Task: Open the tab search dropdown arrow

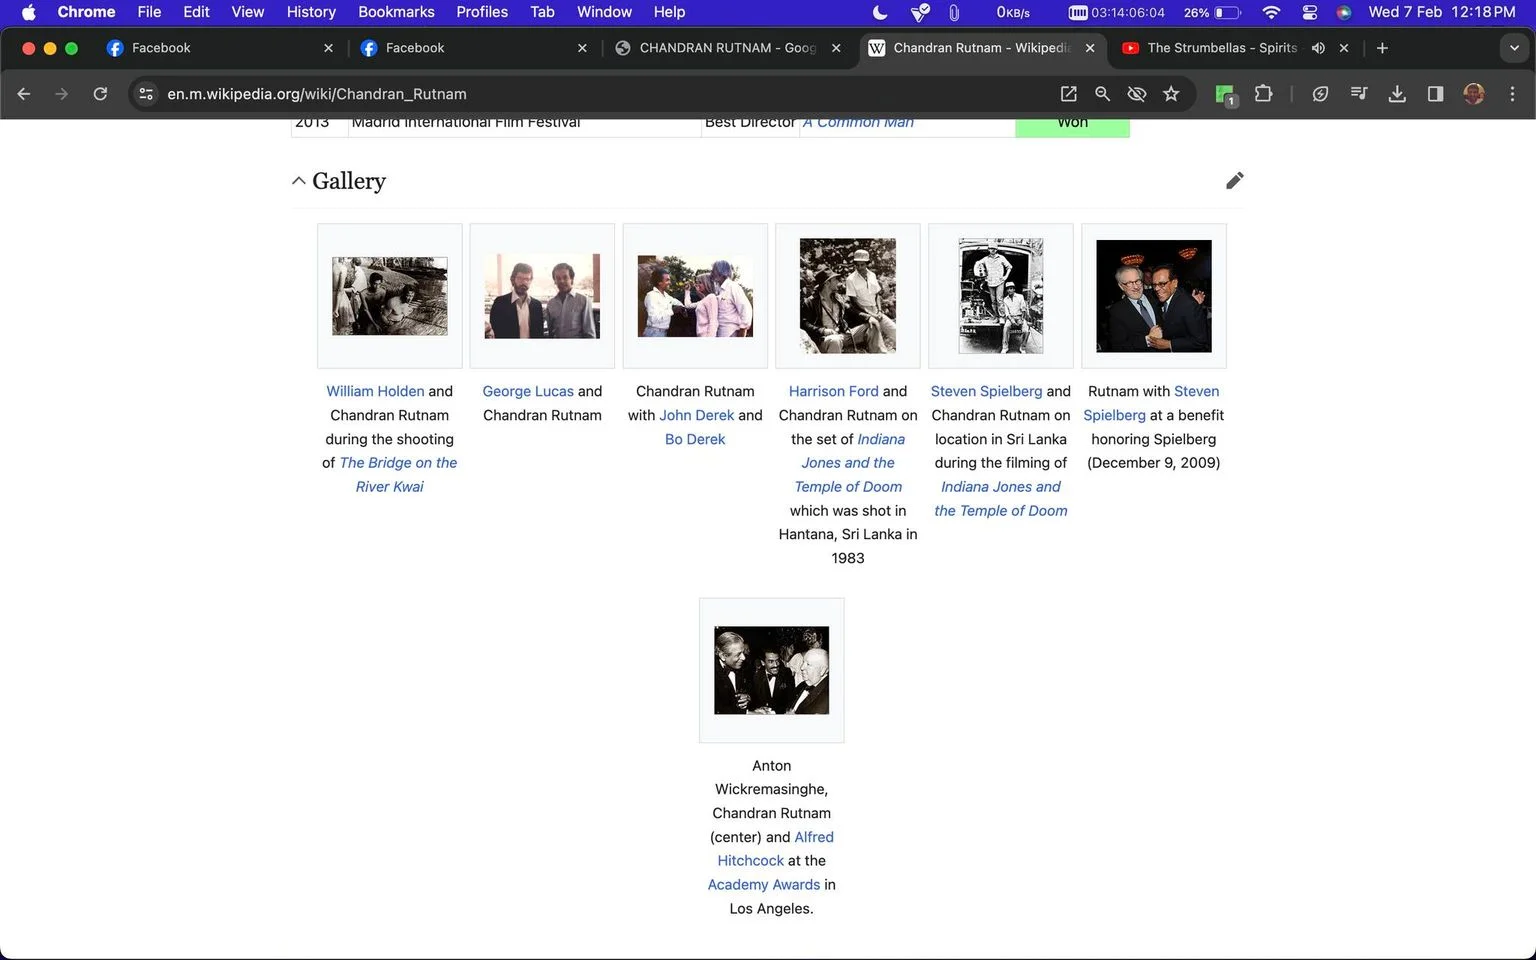Action: click(x=1513, y=48)
